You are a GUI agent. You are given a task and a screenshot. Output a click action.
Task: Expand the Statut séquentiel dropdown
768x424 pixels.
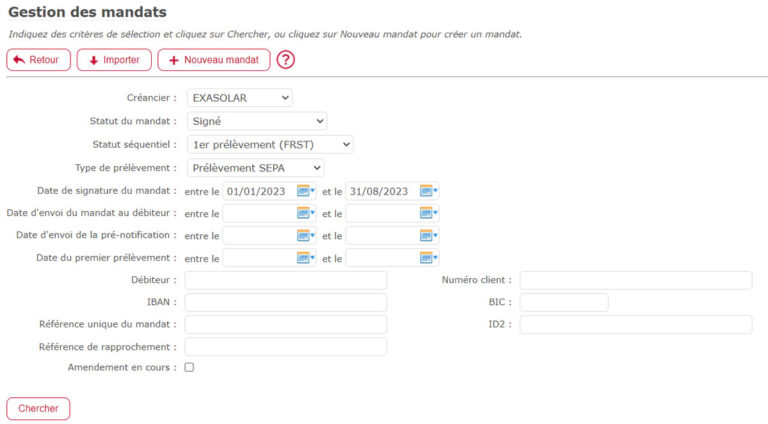[x=270, y=144]
